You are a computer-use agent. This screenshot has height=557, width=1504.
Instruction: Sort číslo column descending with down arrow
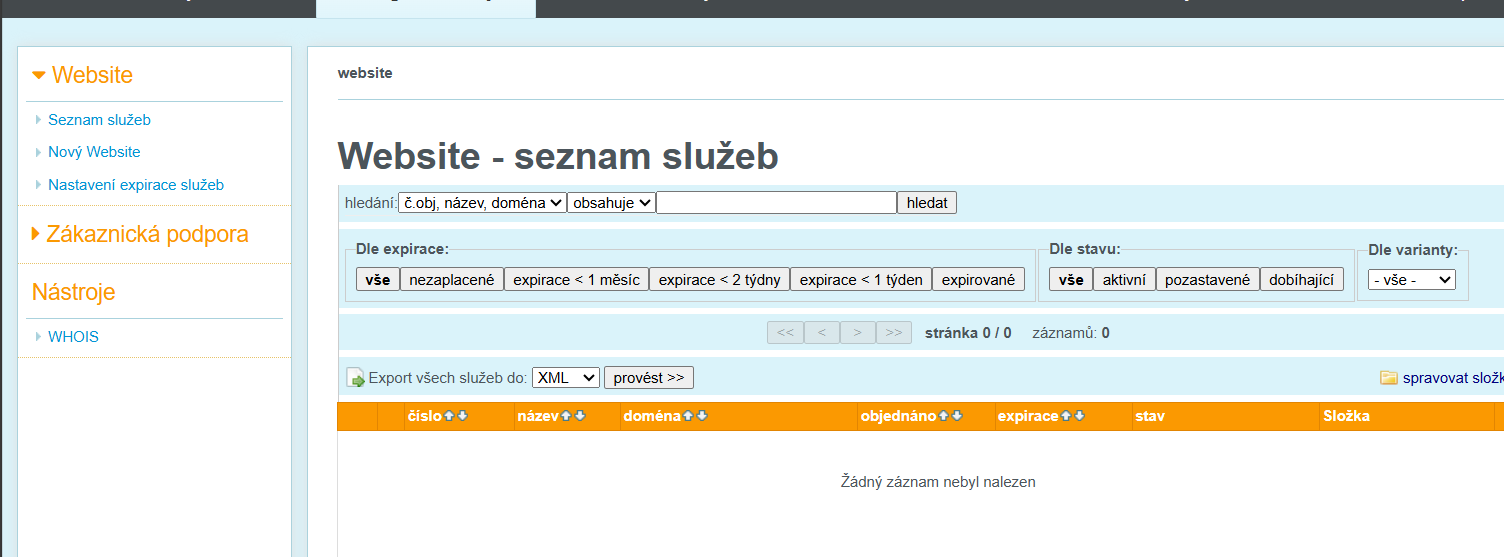(x=462, y=416)
